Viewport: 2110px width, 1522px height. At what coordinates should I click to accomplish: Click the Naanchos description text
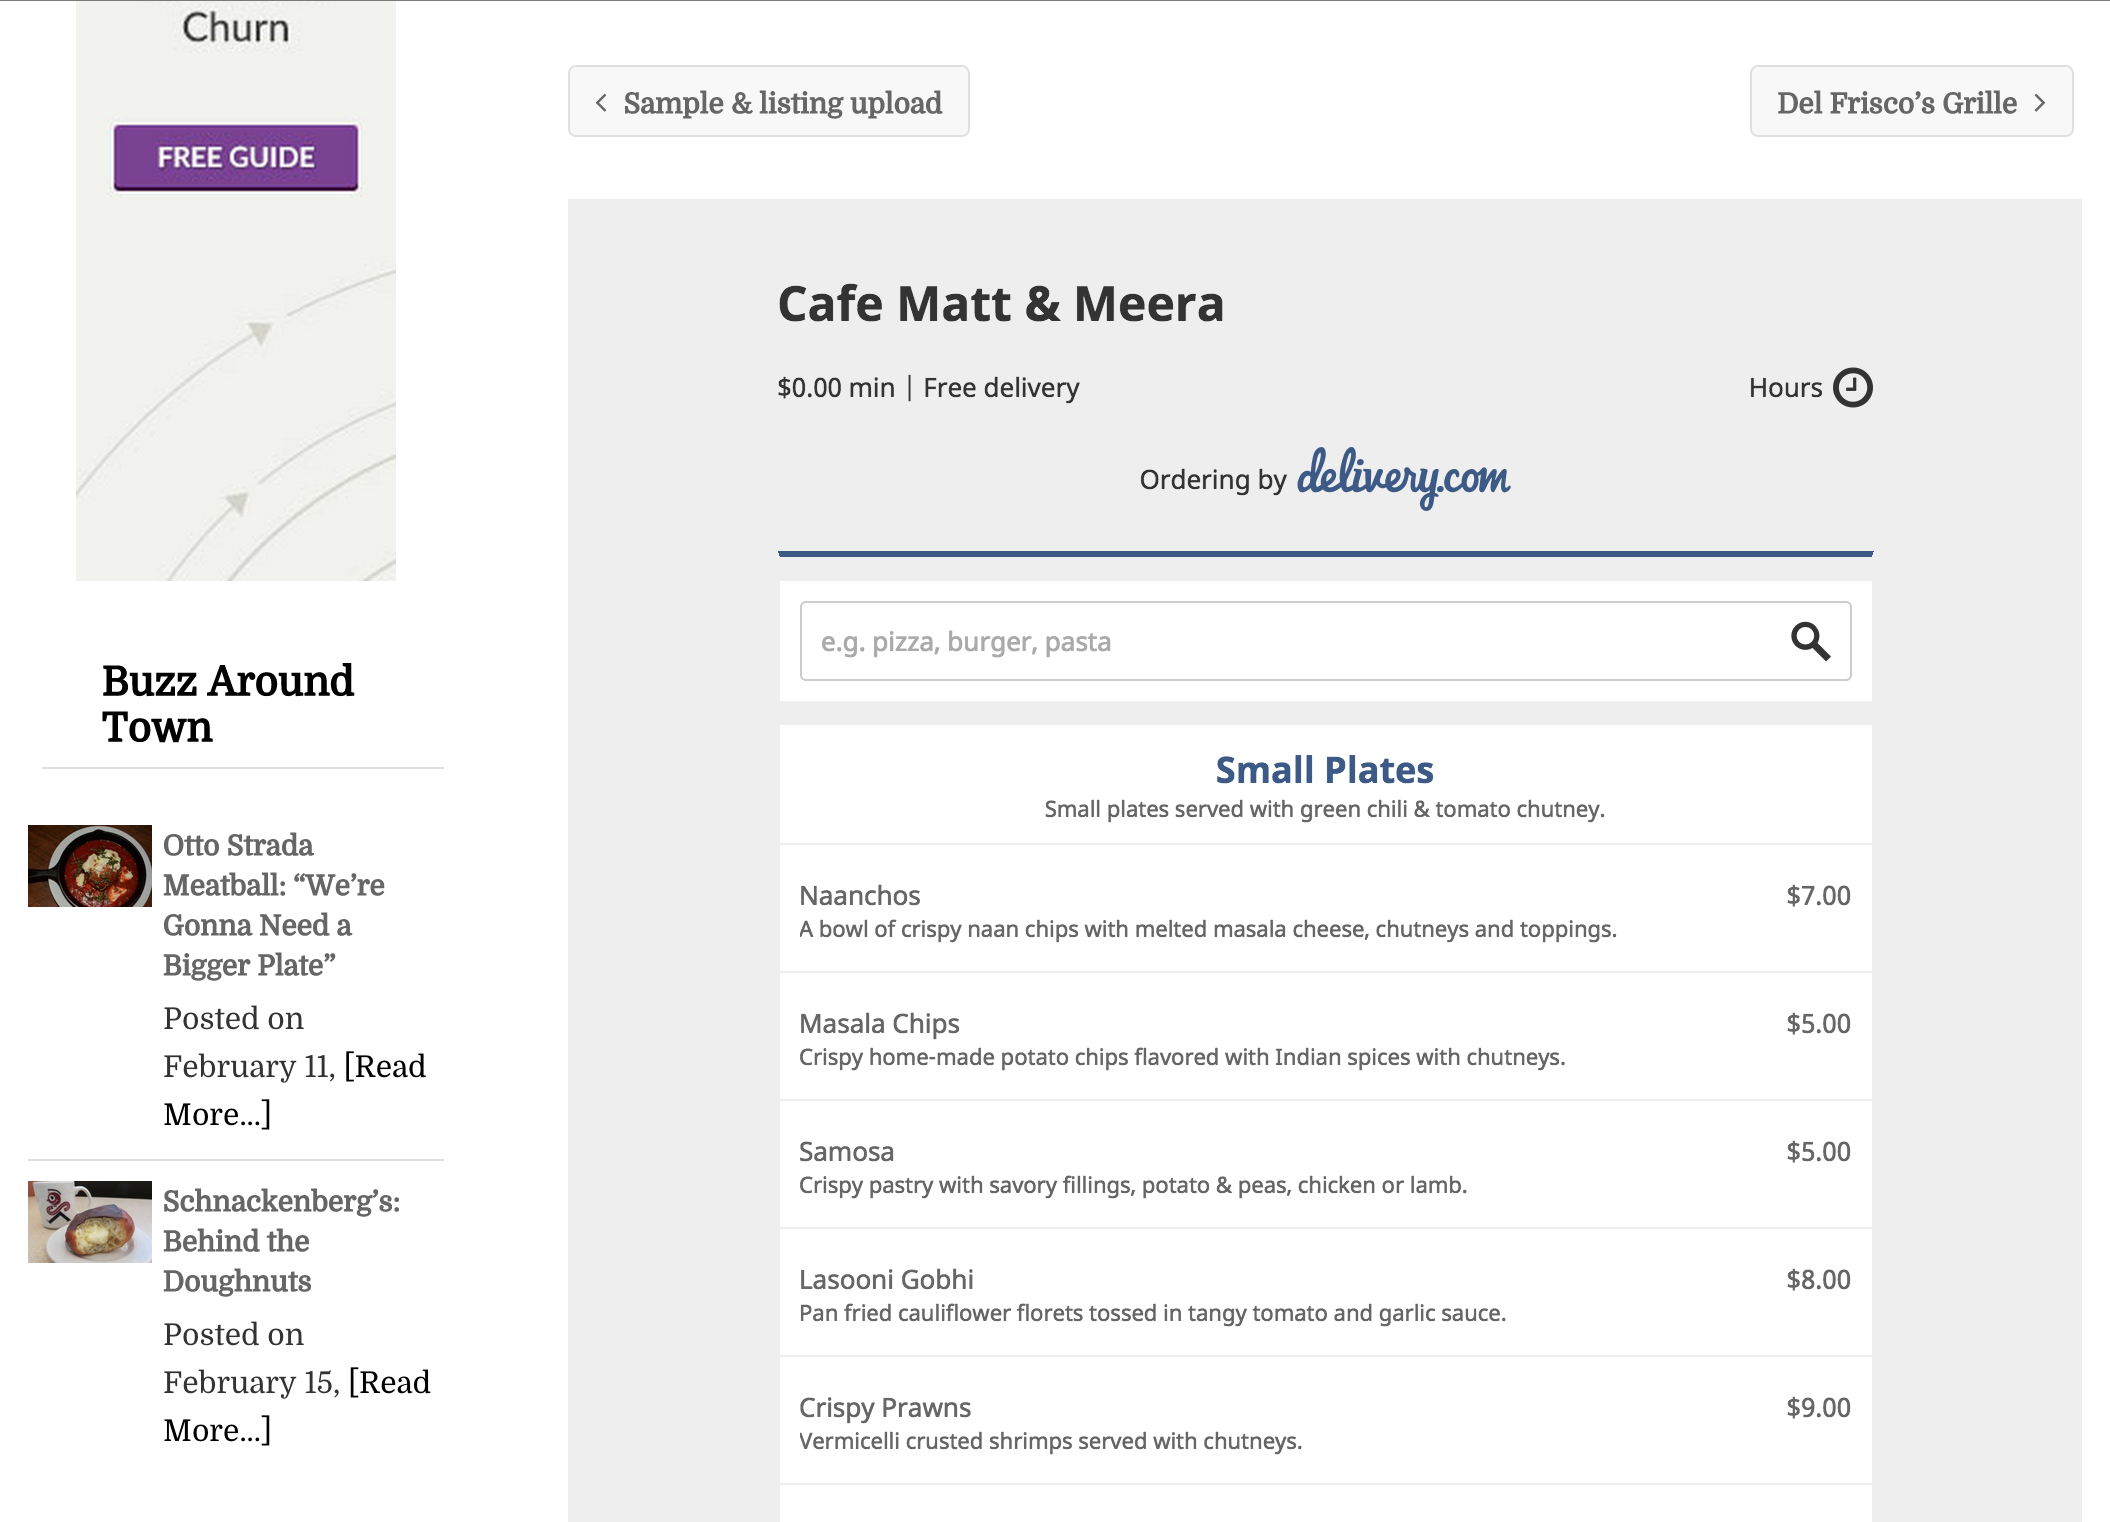coord(1208,930)
